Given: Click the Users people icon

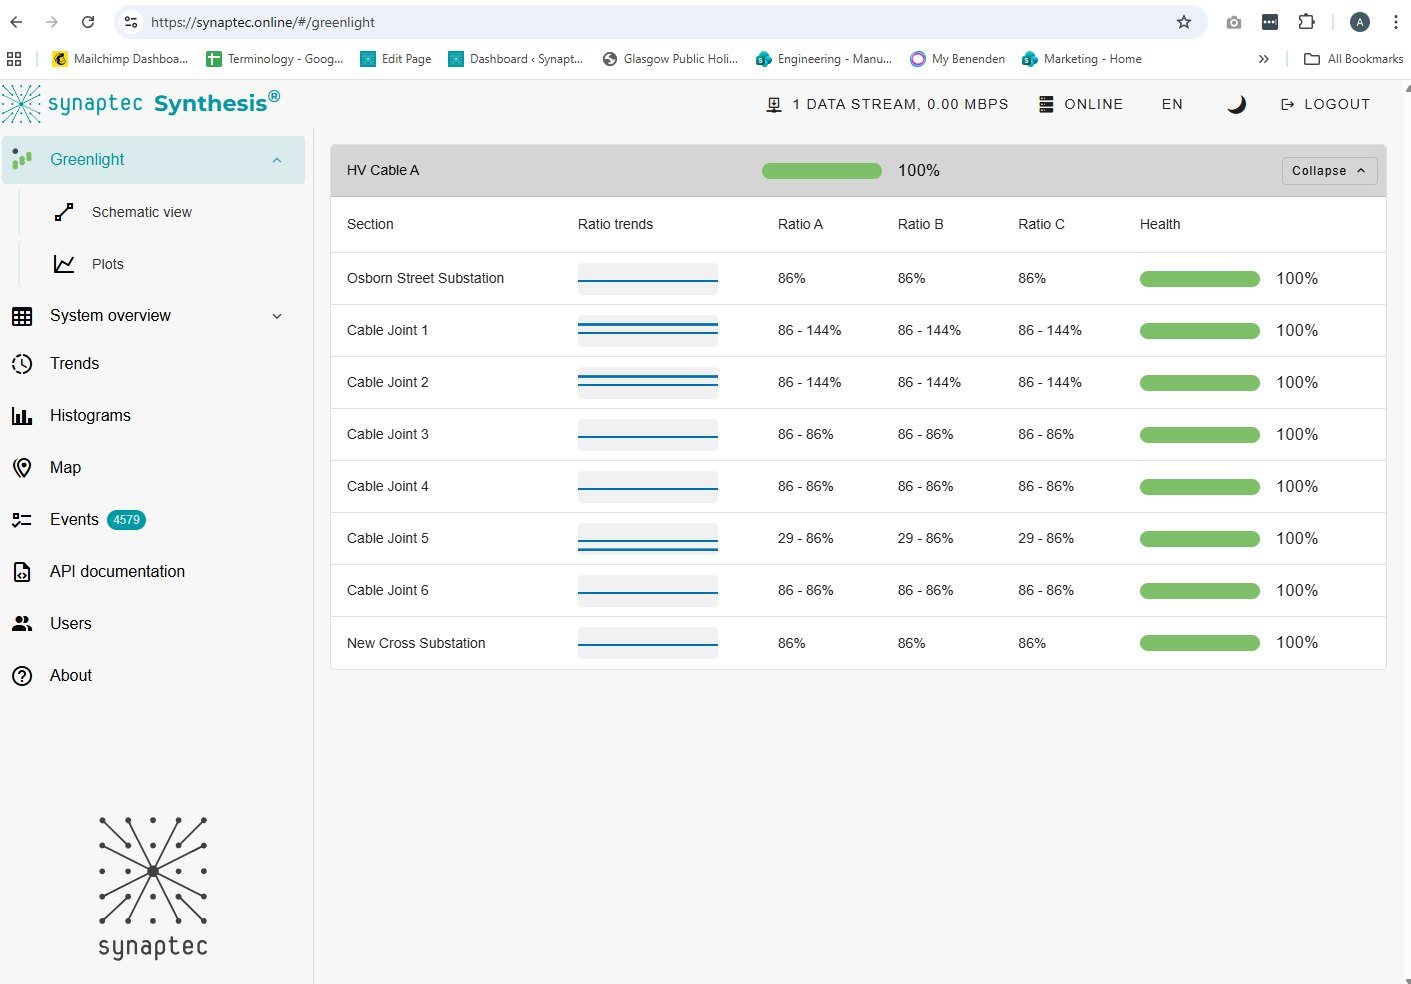Looking at the screenshot, I should (22, 624).
